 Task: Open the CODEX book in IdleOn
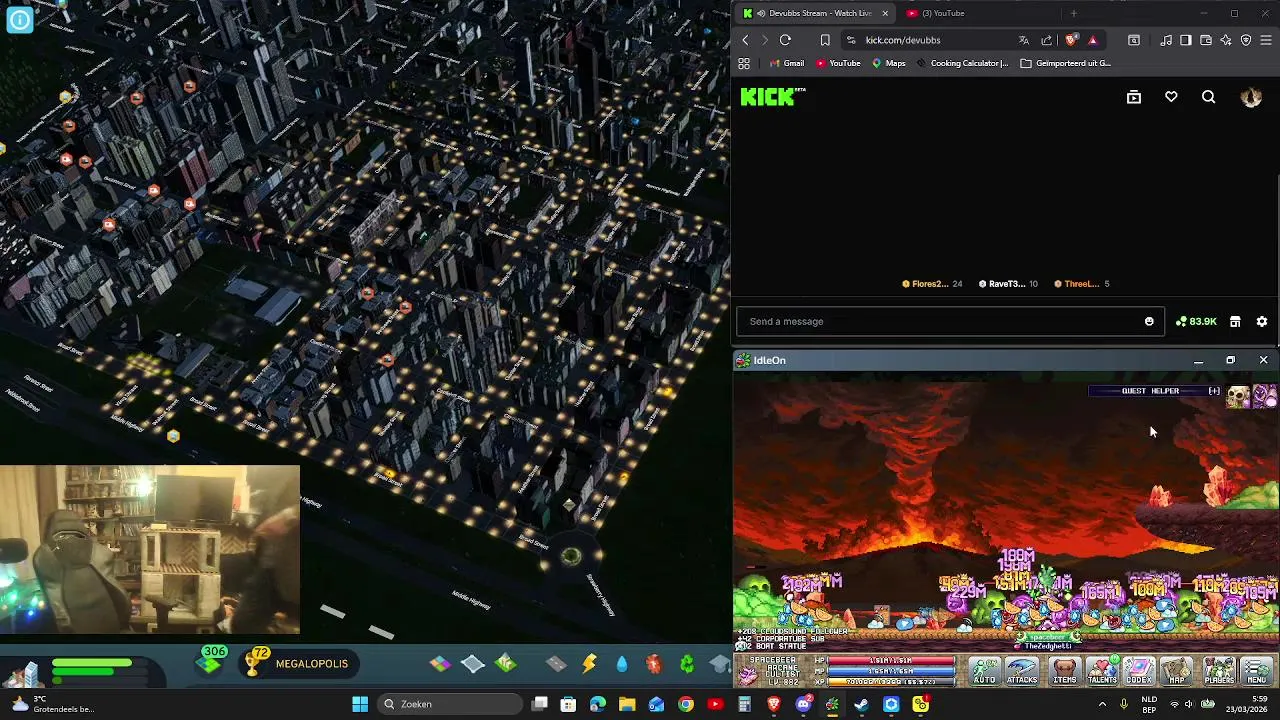pyautogui.click(x=1139, y=670)
